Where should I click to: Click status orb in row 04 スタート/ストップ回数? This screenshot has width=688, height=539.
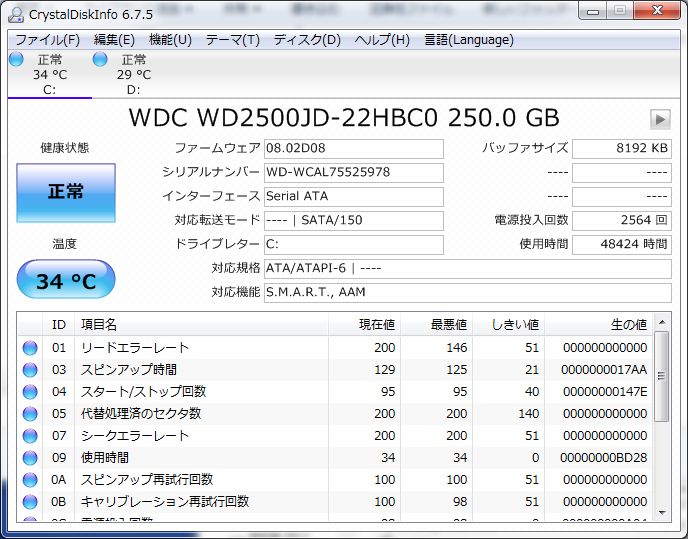click(x=30, y=392)
